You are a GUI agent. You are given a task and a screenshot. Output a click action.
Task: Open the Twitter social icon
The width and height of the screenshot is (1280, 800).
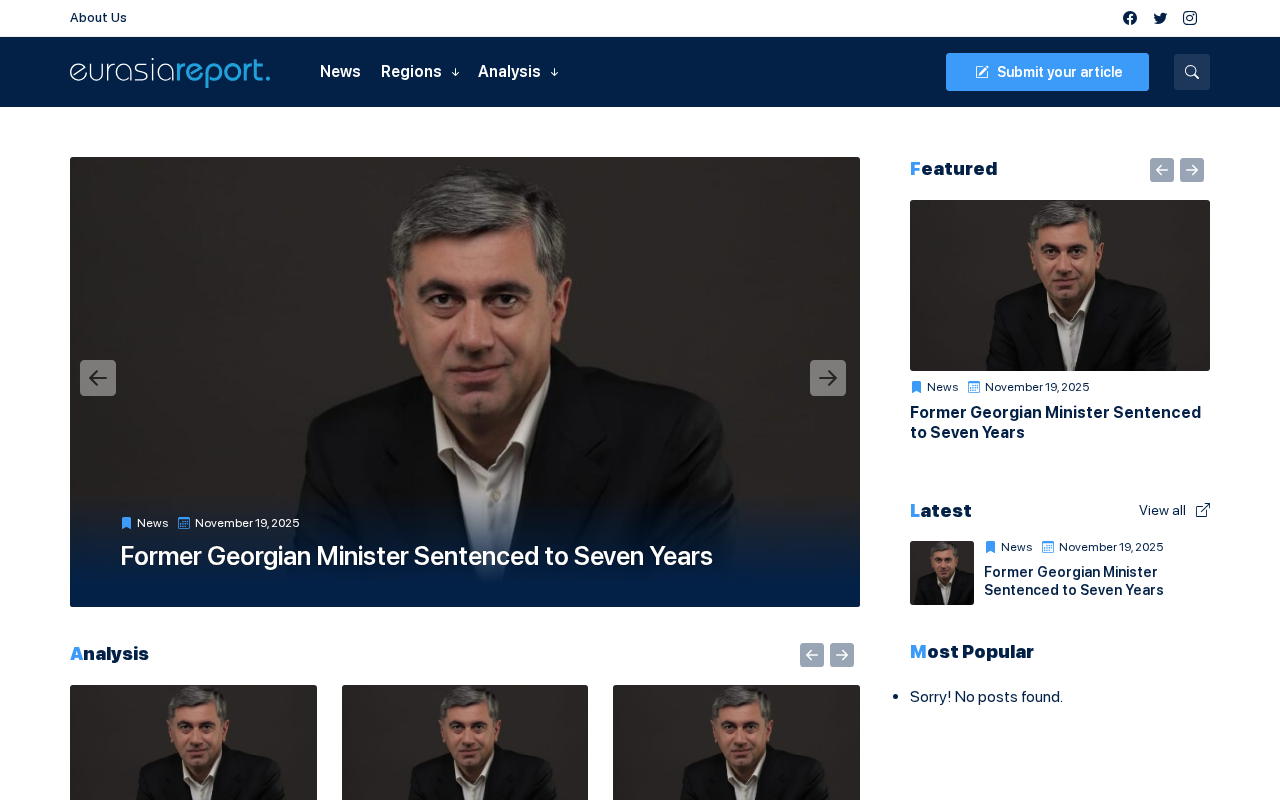click(1160, 18)
